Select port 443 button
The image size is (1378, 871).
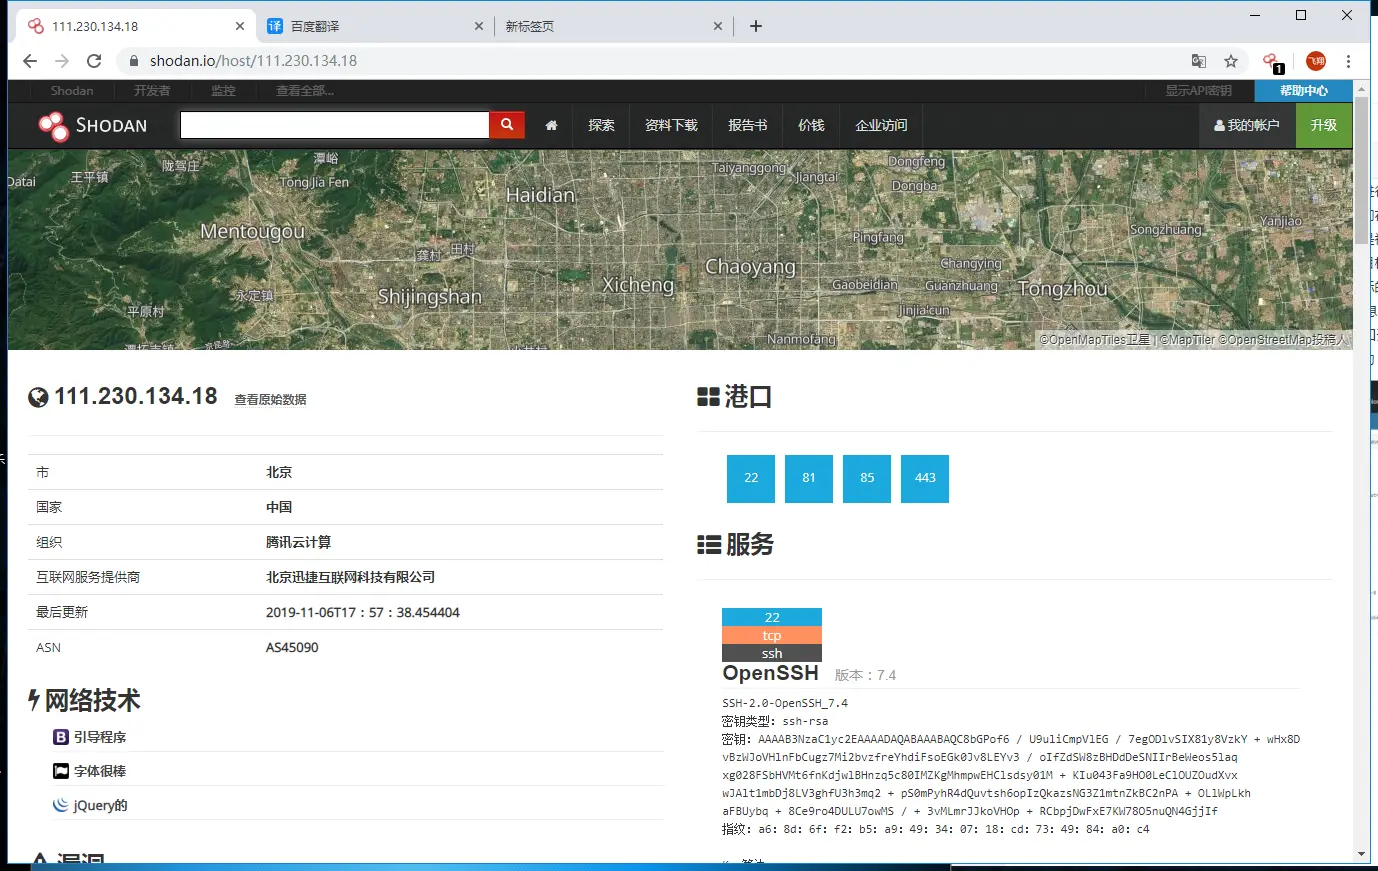(925, 478)
